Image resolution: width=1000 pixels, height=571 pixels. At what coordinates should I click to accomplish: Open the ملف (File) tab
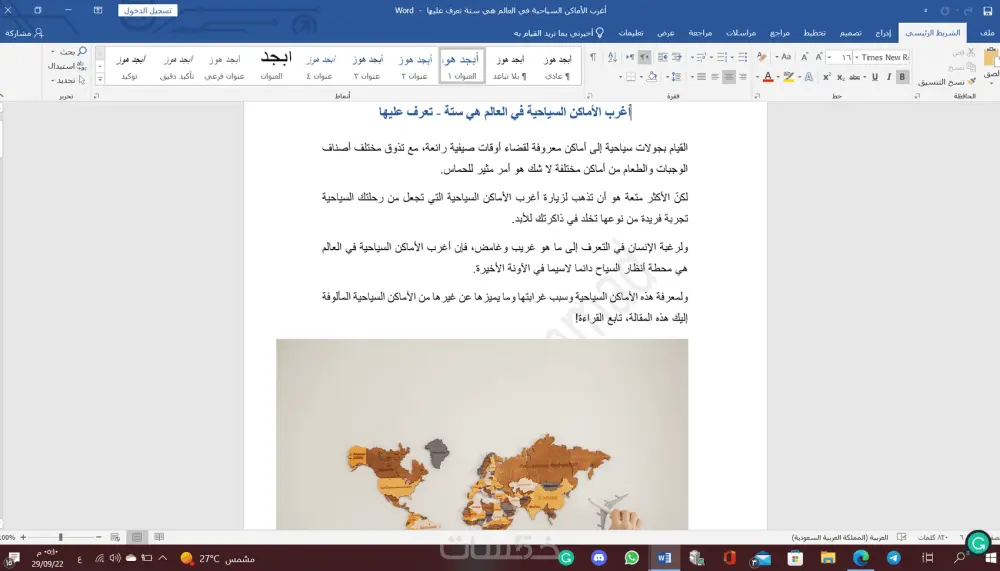pos(986,33)
